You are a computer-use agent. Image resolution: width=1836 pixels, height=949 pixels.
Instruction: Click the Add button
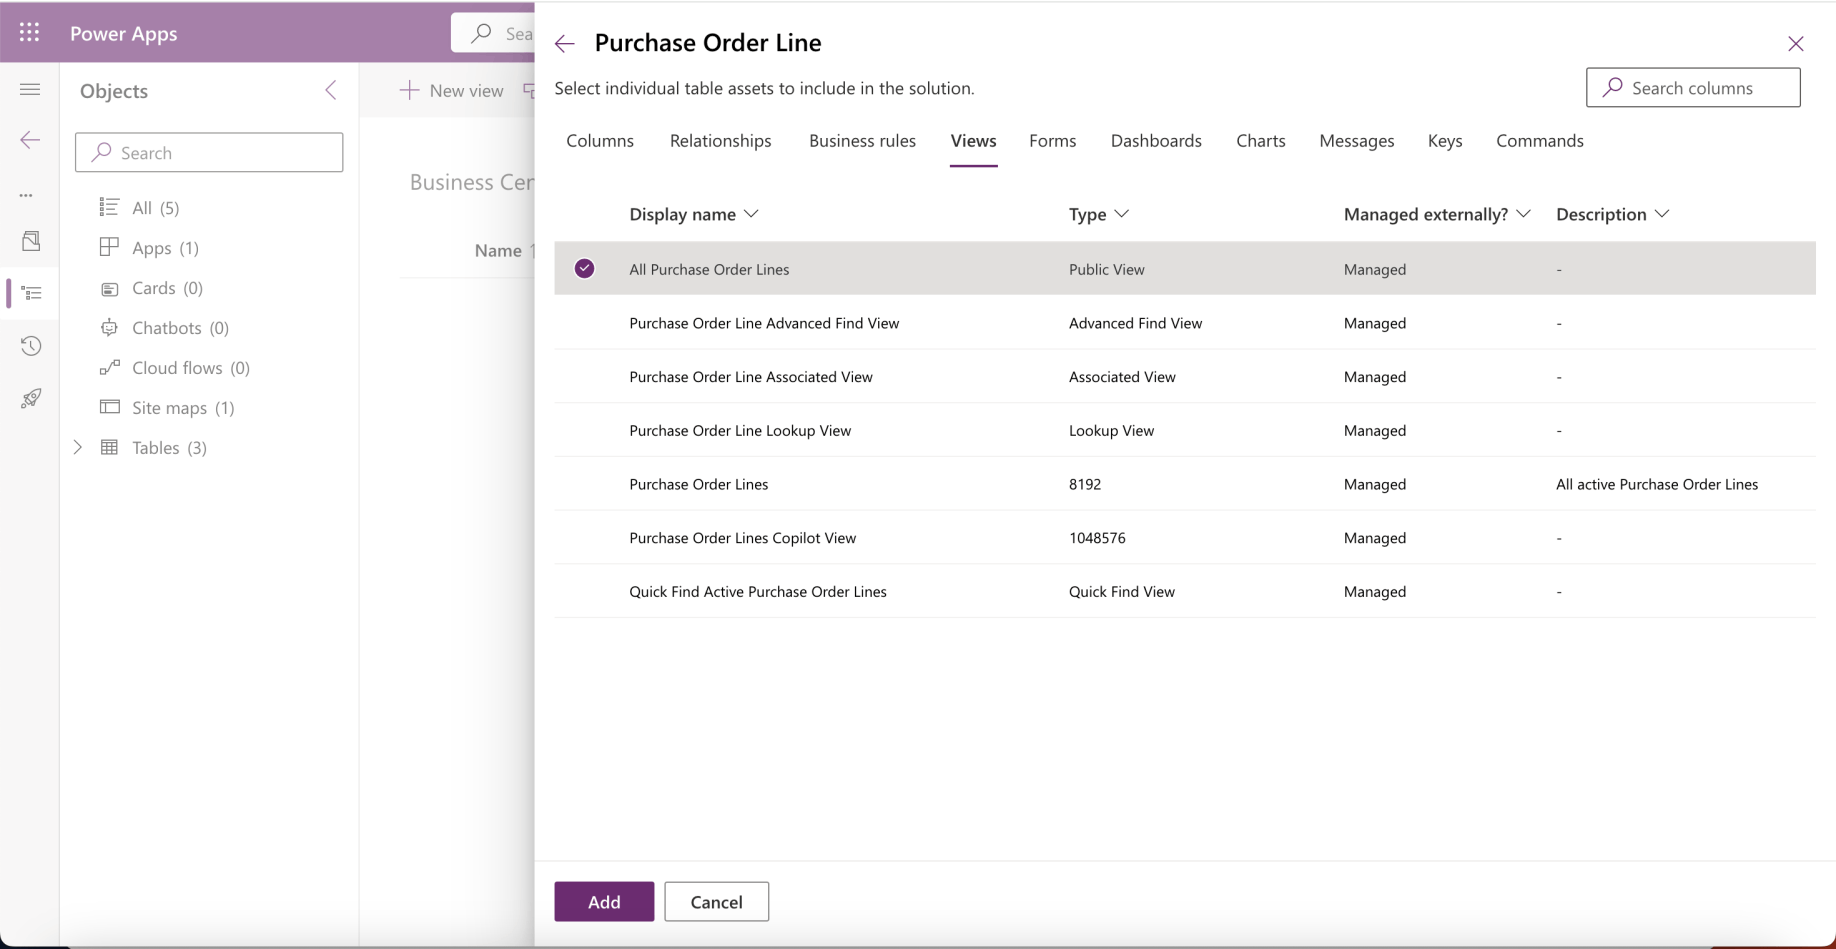point(604,902)
